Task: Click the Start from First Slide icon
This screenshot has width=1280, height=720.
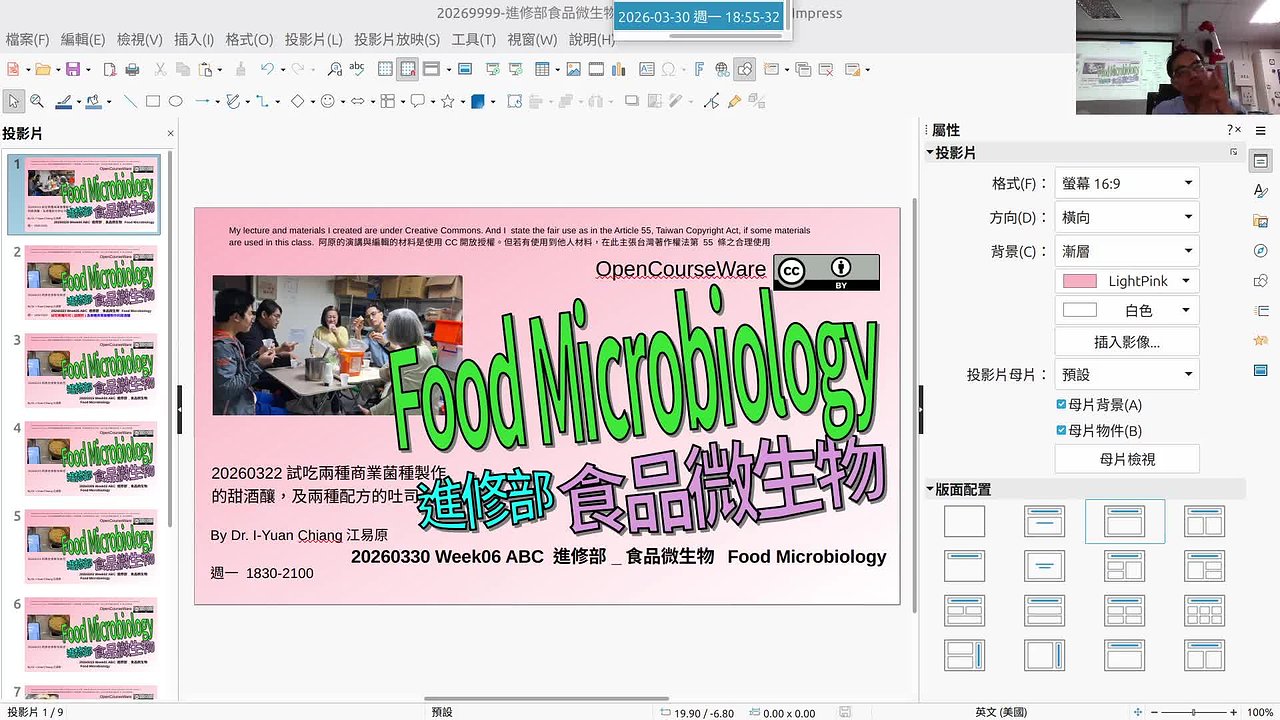Action: 492,69
